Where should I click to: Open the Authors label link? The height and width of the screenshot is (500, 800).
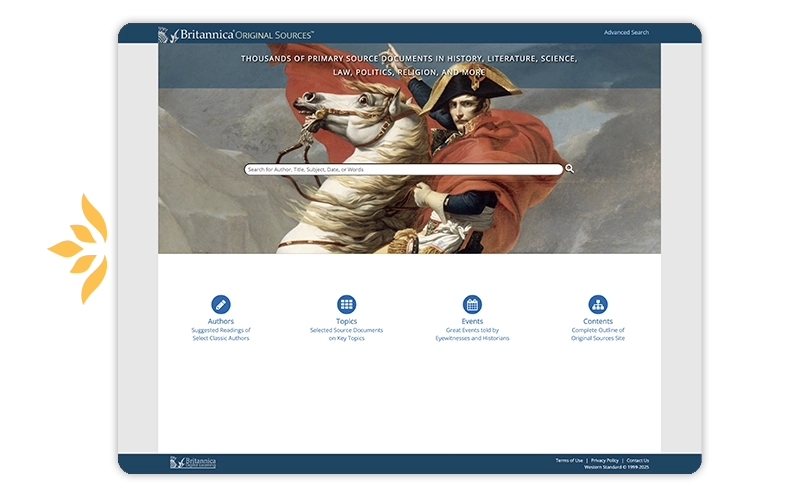click(x=221, y=321)
